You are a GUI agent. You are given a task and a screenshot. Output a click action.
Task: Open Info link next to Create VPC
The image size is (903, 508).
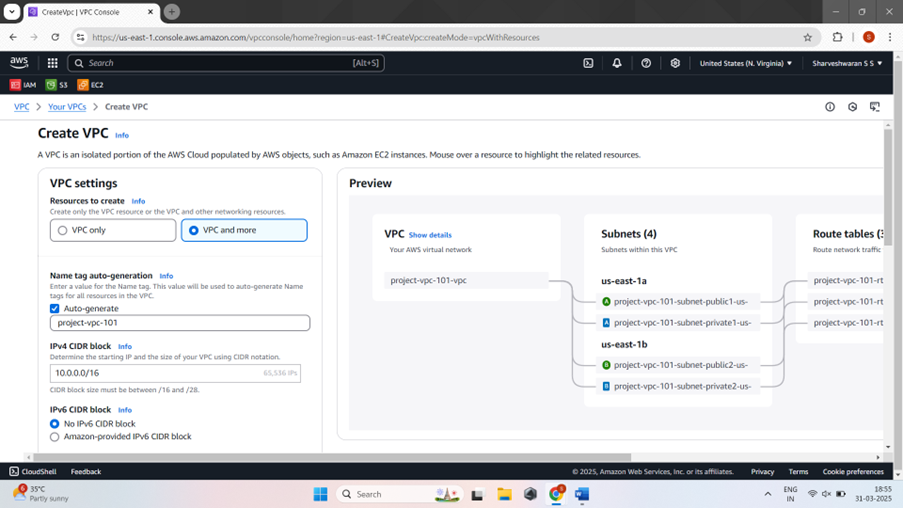tap(122, 135)
